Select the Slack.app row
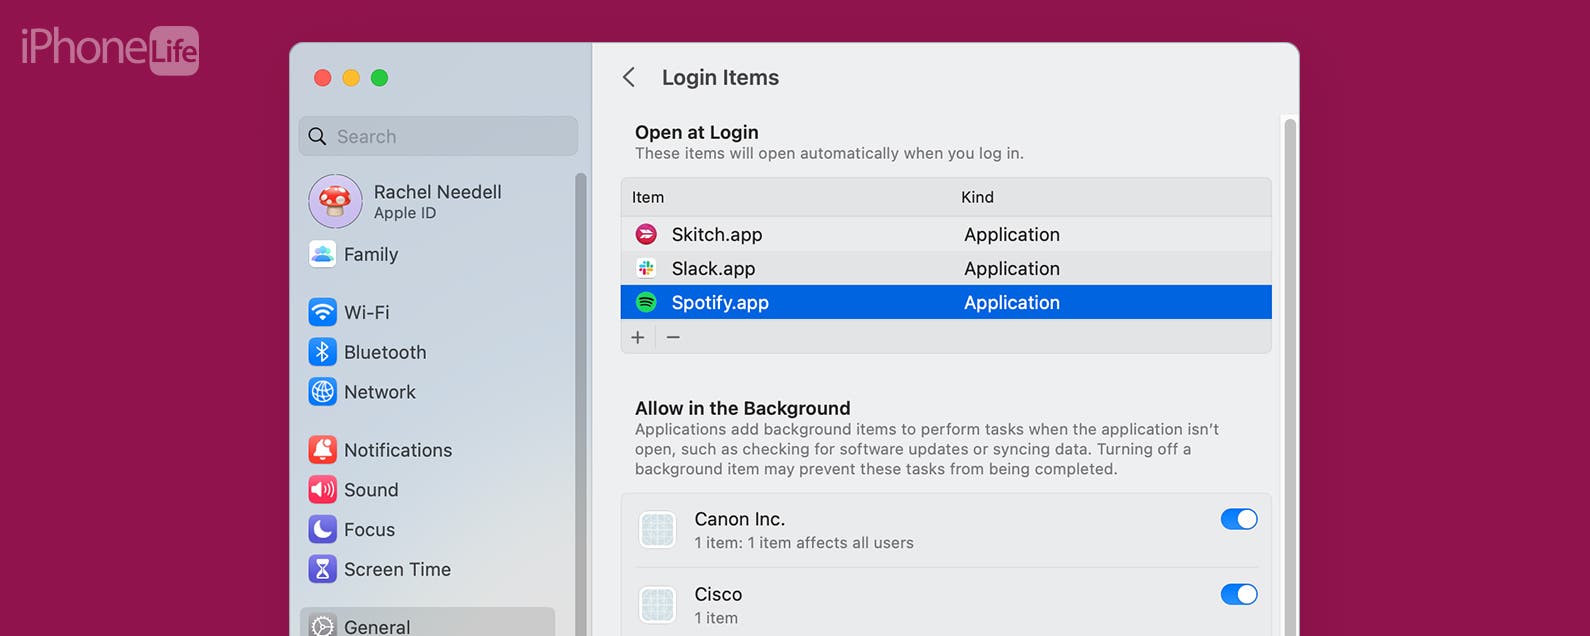1590x636 pixels. pyautogui.click(x=946, y=268)
